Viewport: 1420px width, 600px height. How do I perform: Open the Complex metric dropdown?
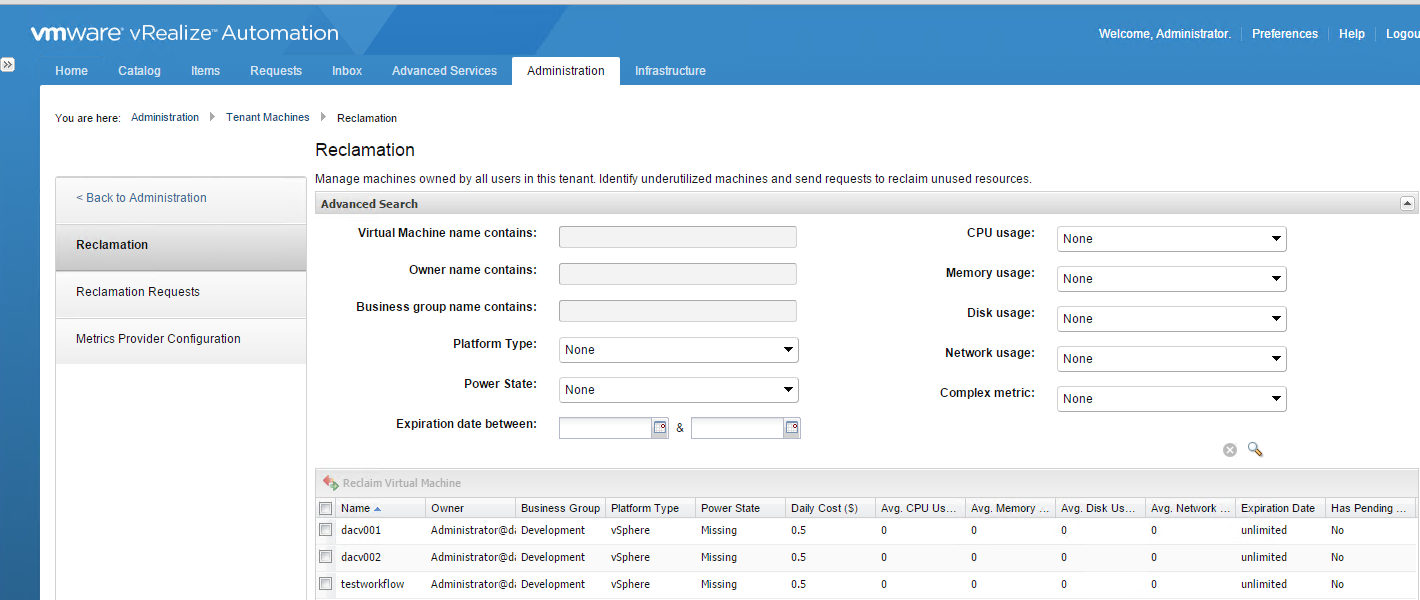[x=1172, y=399]
